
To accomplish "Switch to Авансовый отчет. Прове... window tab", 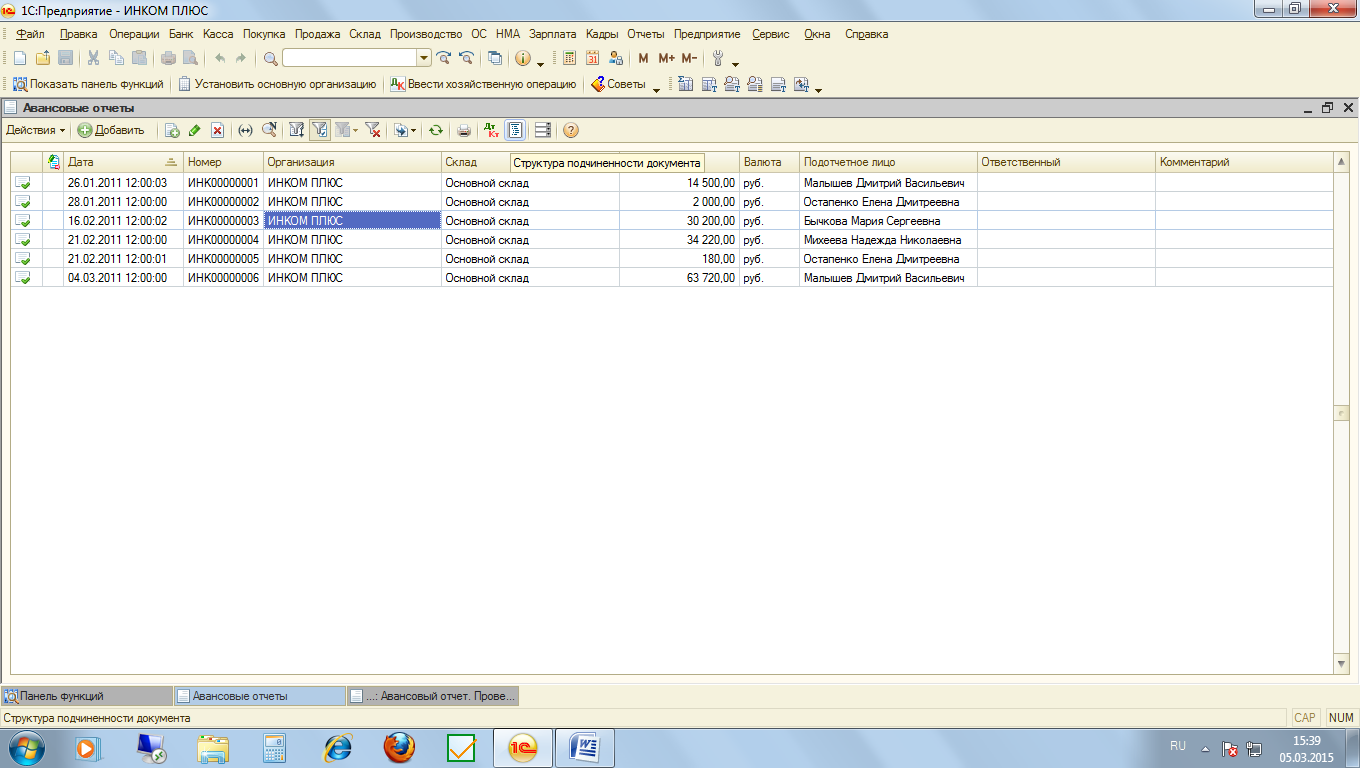I will coord(432,696).
